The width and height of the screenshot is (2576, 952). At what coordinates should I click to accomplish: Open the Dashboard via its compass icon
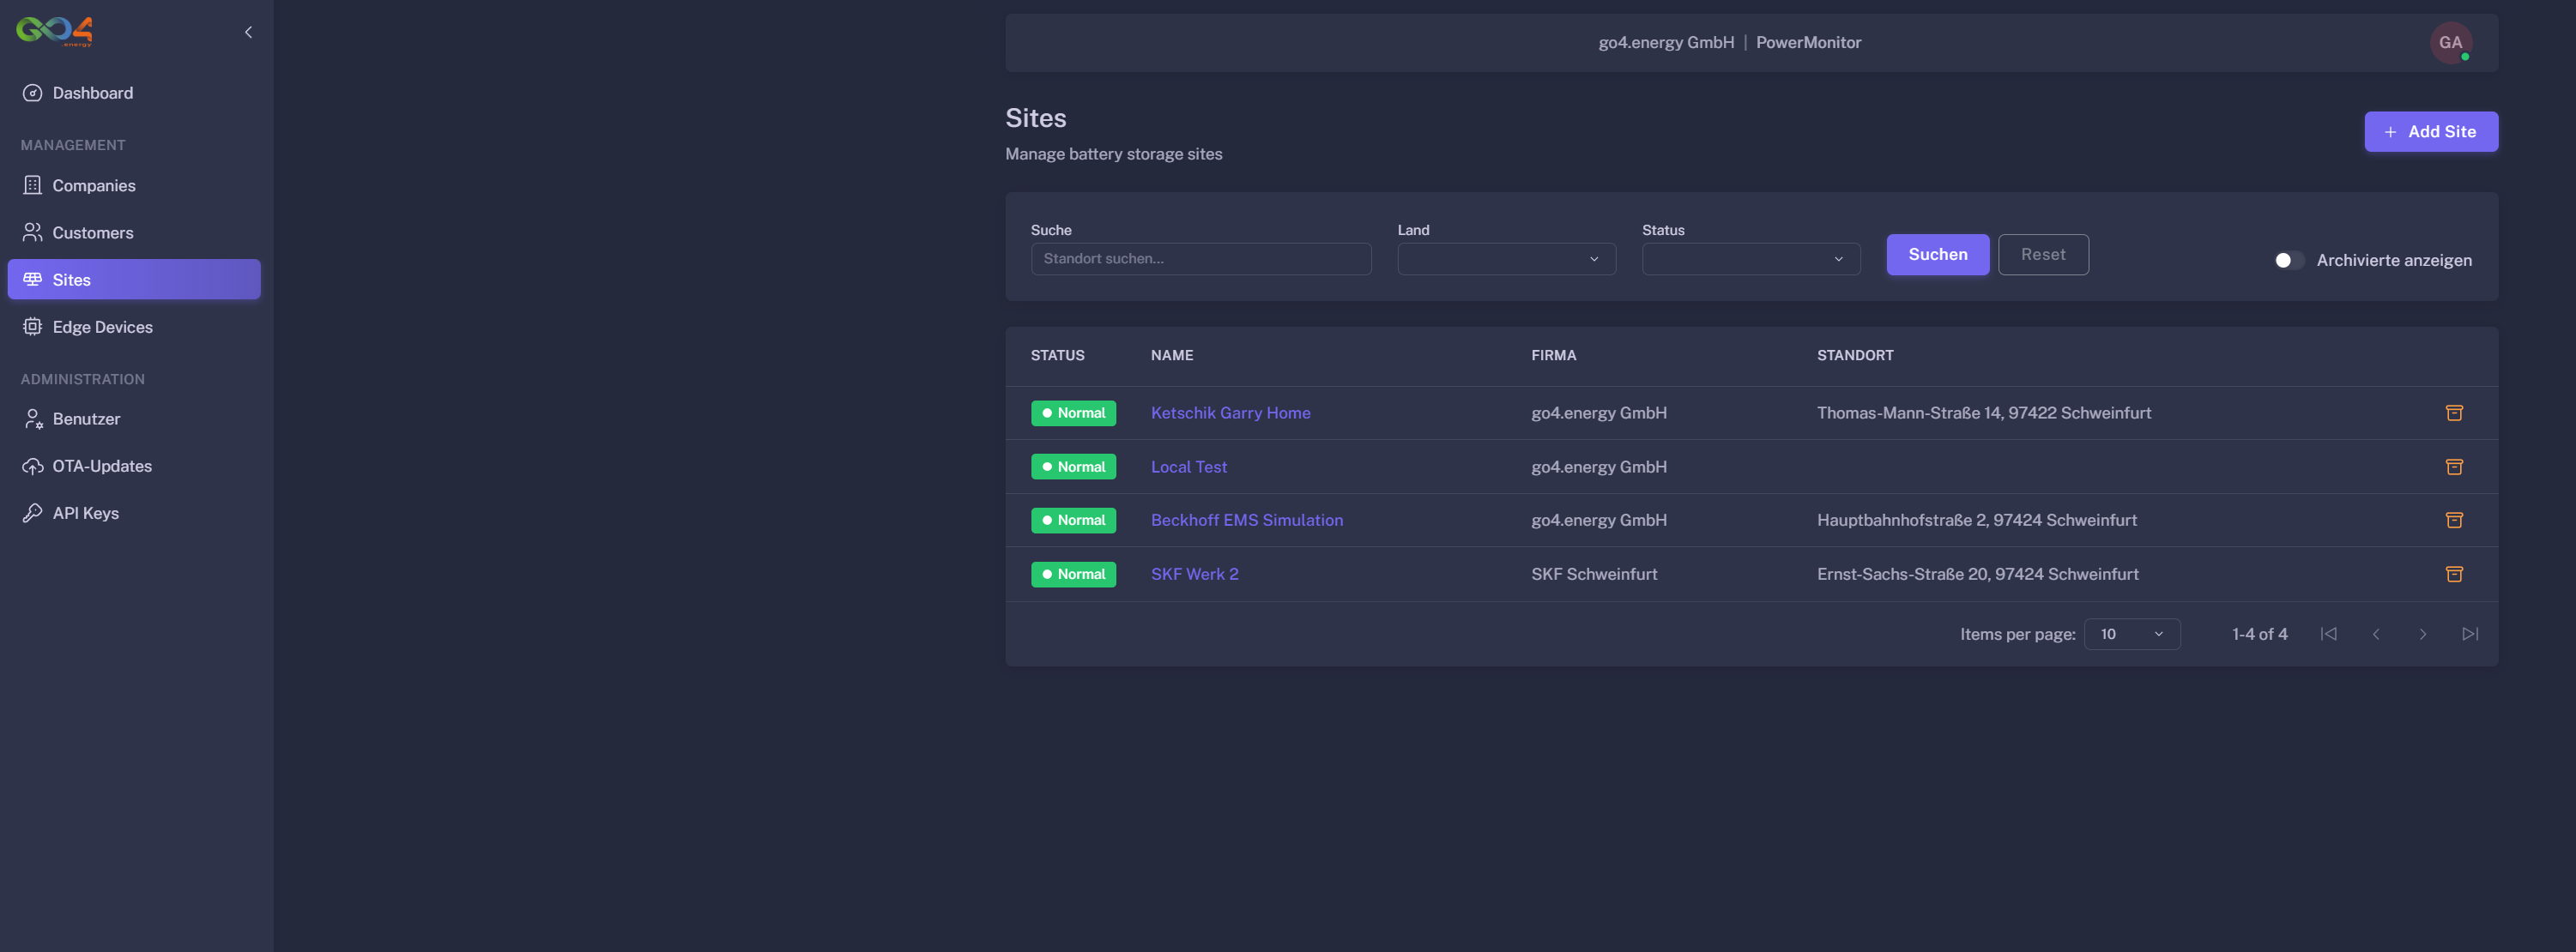tap(33, 92)
